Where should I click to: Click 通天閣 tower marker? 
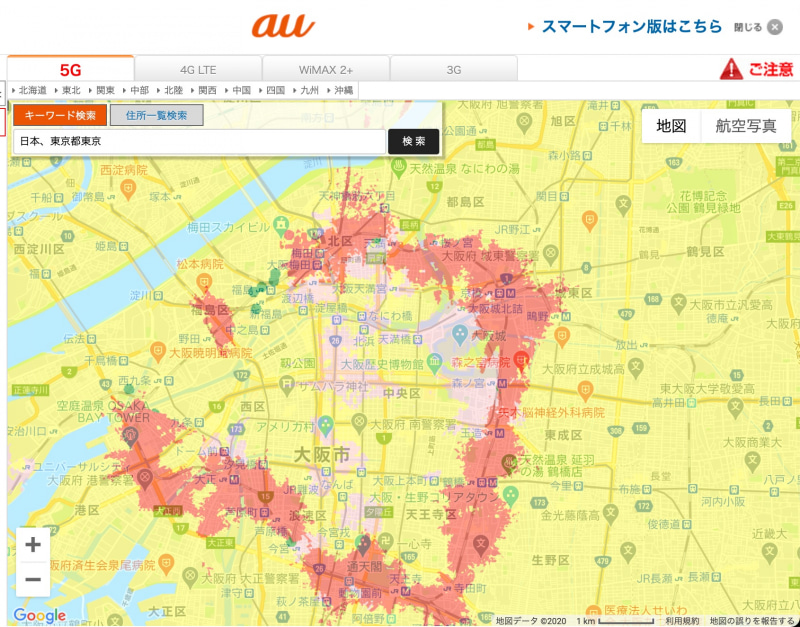(363, 546)
